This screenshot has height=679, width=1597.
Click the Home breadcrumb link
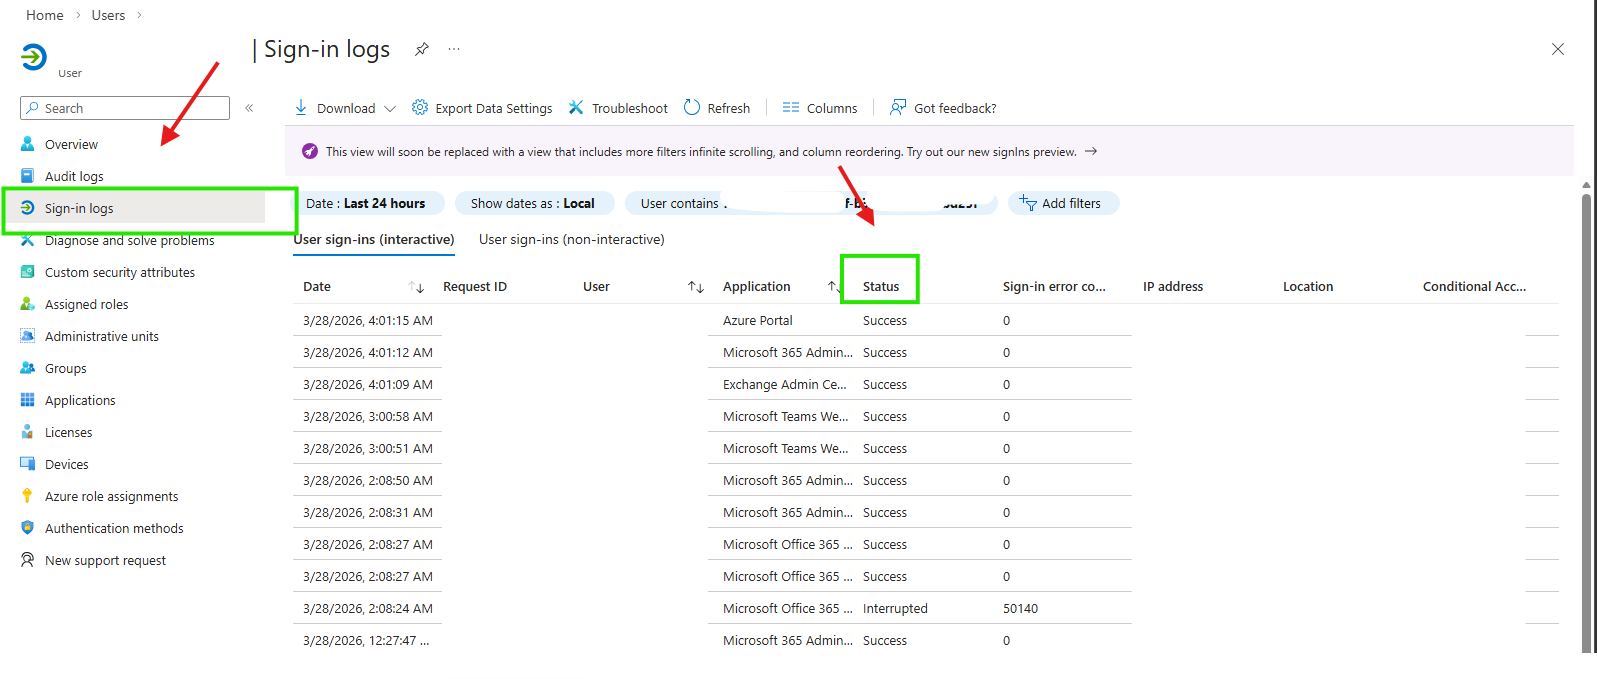tap(45, 15)
